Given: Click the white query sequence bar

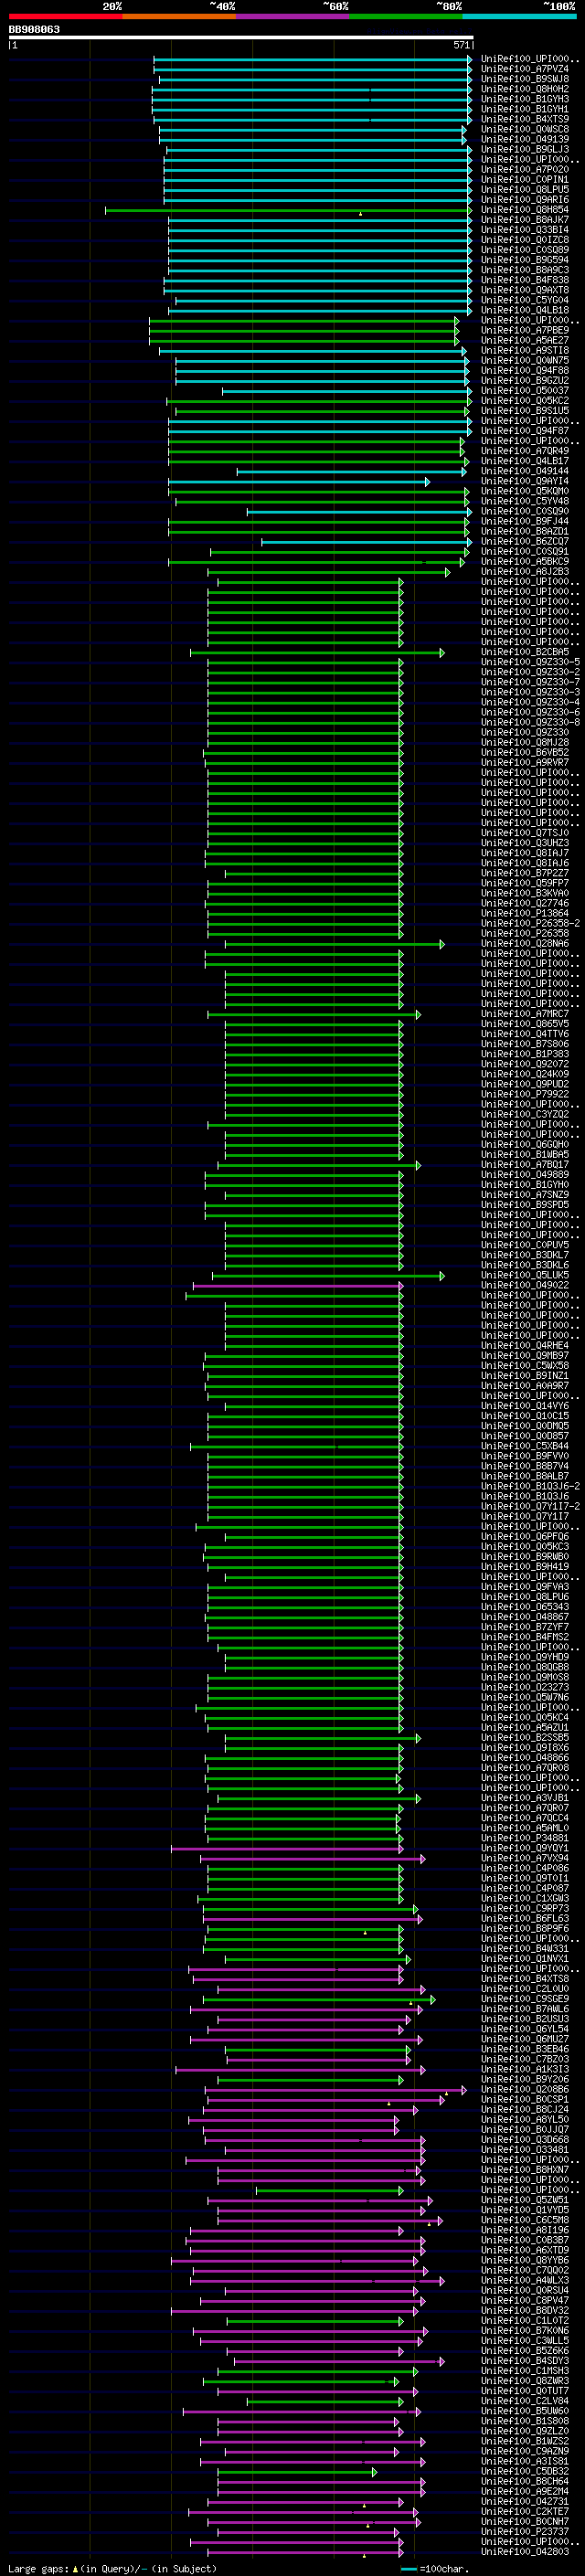Looking at the screenshot, I should pos(241,38).
